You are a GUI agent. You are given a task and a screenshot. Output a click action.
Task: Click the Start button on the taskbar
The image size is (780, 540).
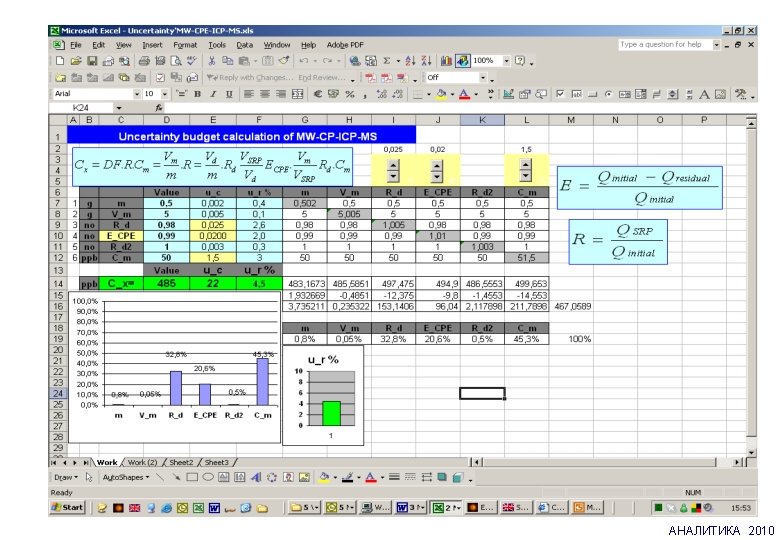[x=68, y=508]
